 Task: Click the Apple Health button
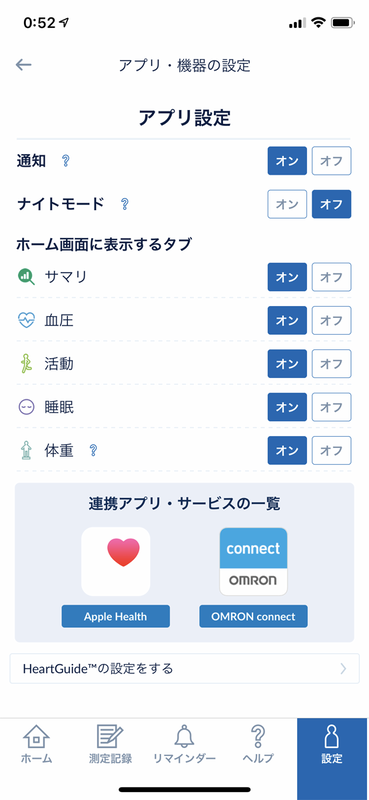[116, 616]
